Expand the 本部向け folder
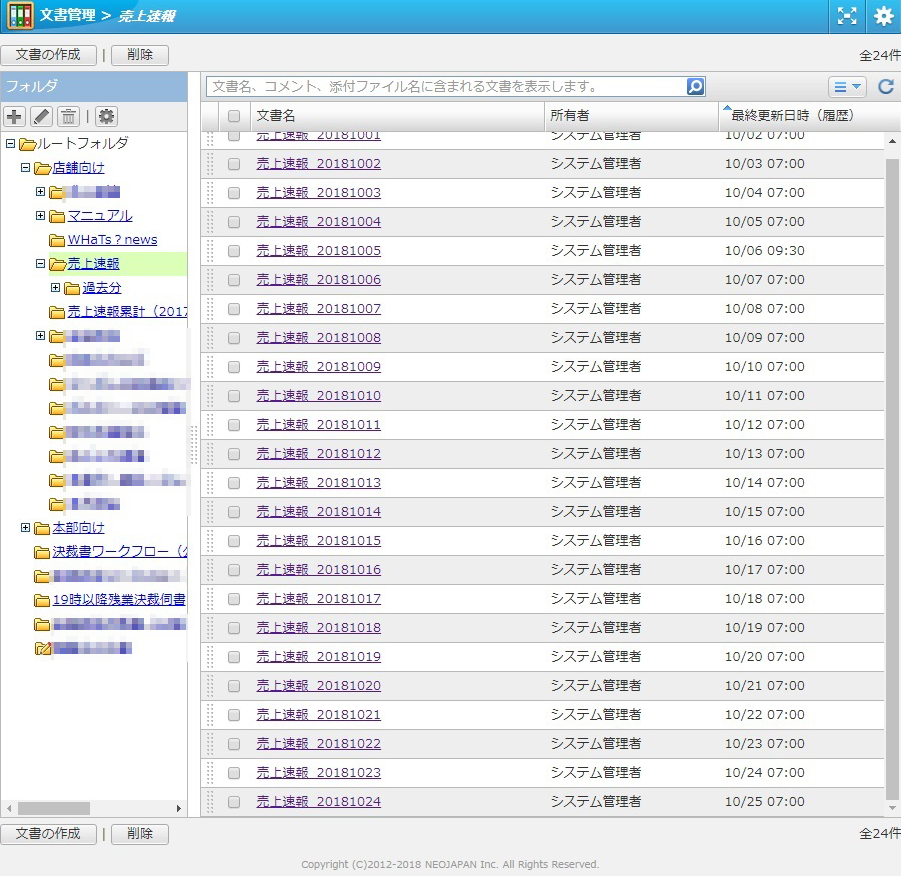Screen dimensions: 901x876 (x=26, y=528)
